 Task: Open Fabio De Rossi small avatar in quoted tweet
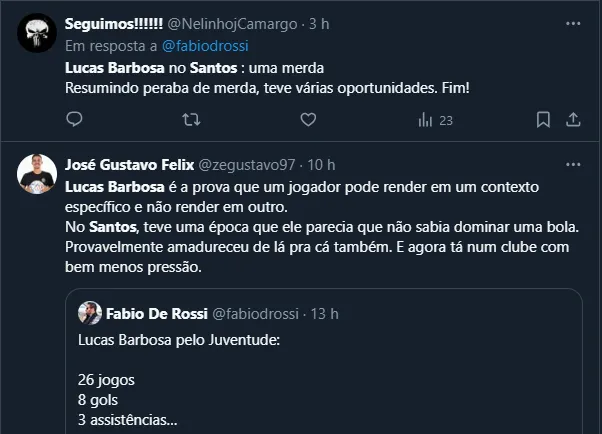89,312
